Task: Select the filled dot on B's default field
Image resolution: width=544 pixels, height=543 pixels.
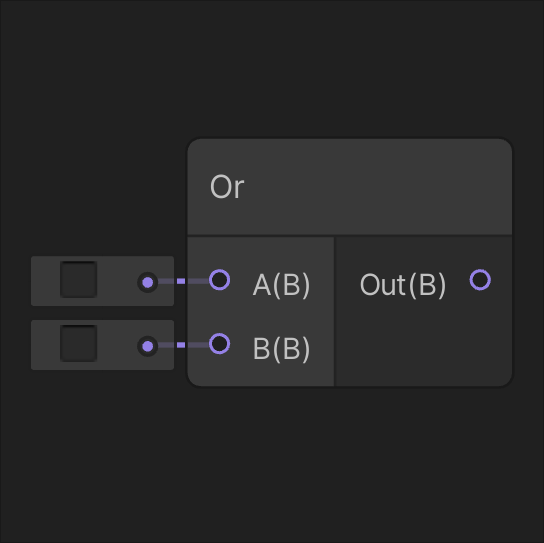Action: pyautogui.click(x=148, y=346)
